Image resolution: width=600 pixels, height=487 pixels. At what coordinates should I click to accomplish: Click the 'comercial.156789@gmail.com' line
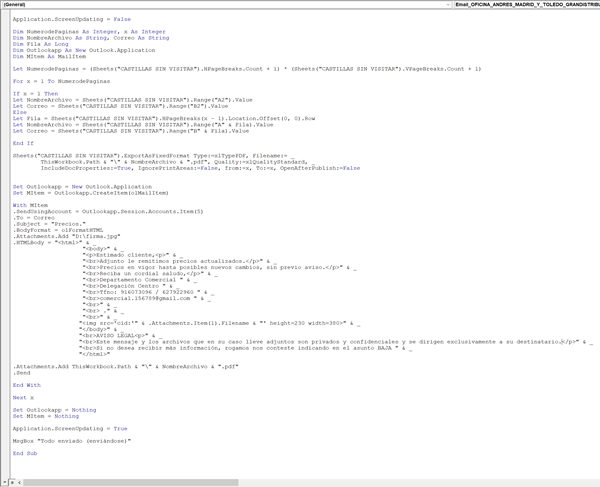tap(147, 298)
